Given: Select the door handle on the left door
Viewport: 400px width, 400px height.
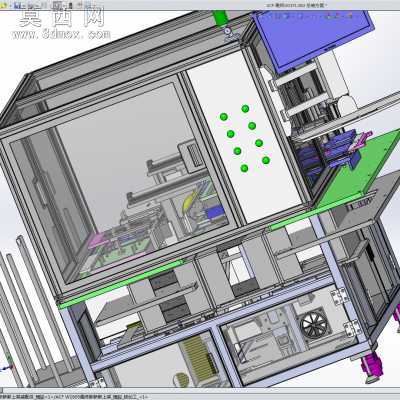Looking at the screenshot, I should tap(41, 191).
